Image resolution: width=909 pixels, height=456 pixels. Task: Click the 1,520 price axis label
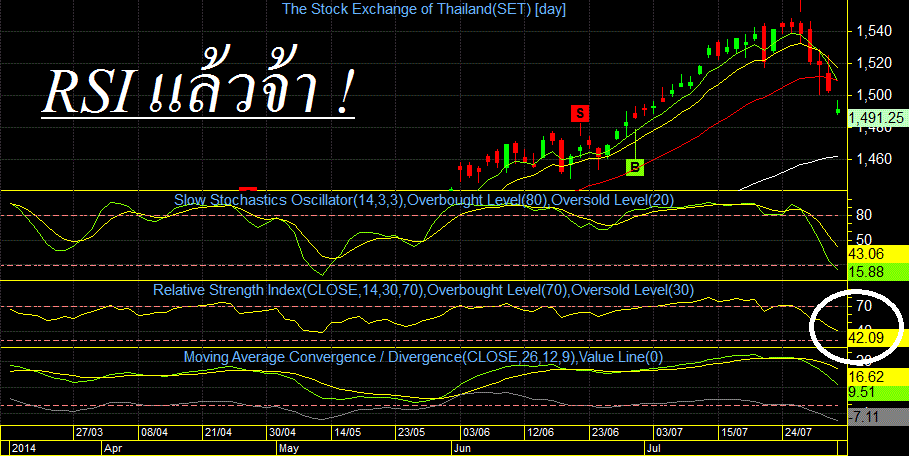(872, 63)
